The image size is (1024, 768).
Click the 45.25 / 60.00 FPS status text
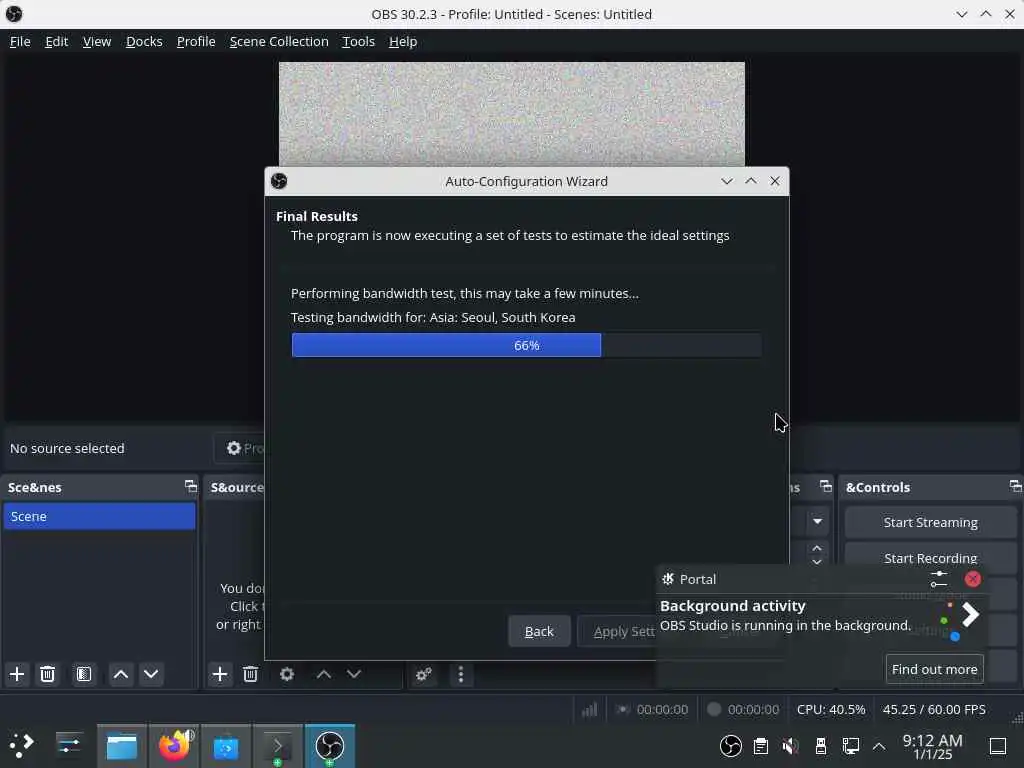pyautogui.click(x=934, y=709)
